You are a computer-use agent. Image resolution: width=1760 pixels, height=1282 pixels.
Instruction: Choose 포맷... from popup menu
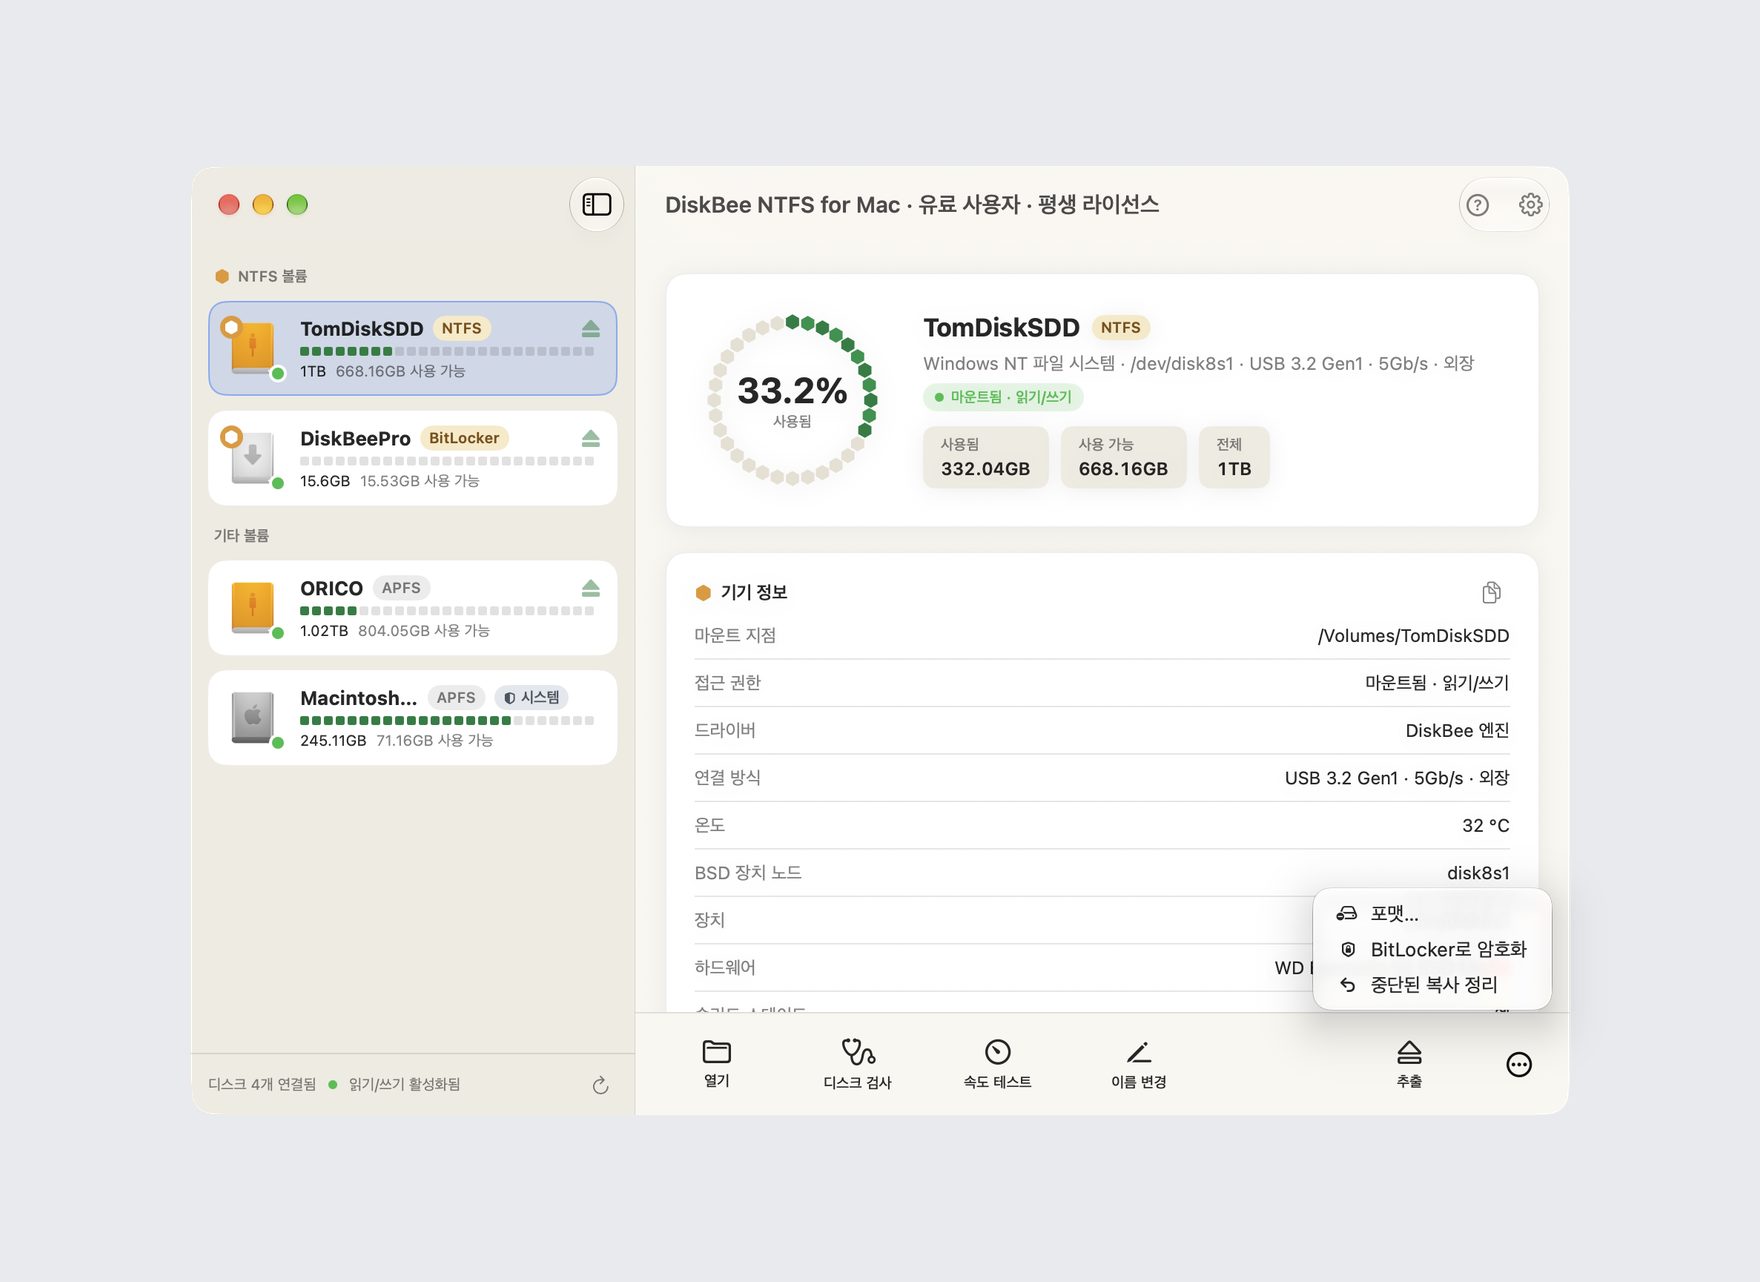coord(1432,914)
